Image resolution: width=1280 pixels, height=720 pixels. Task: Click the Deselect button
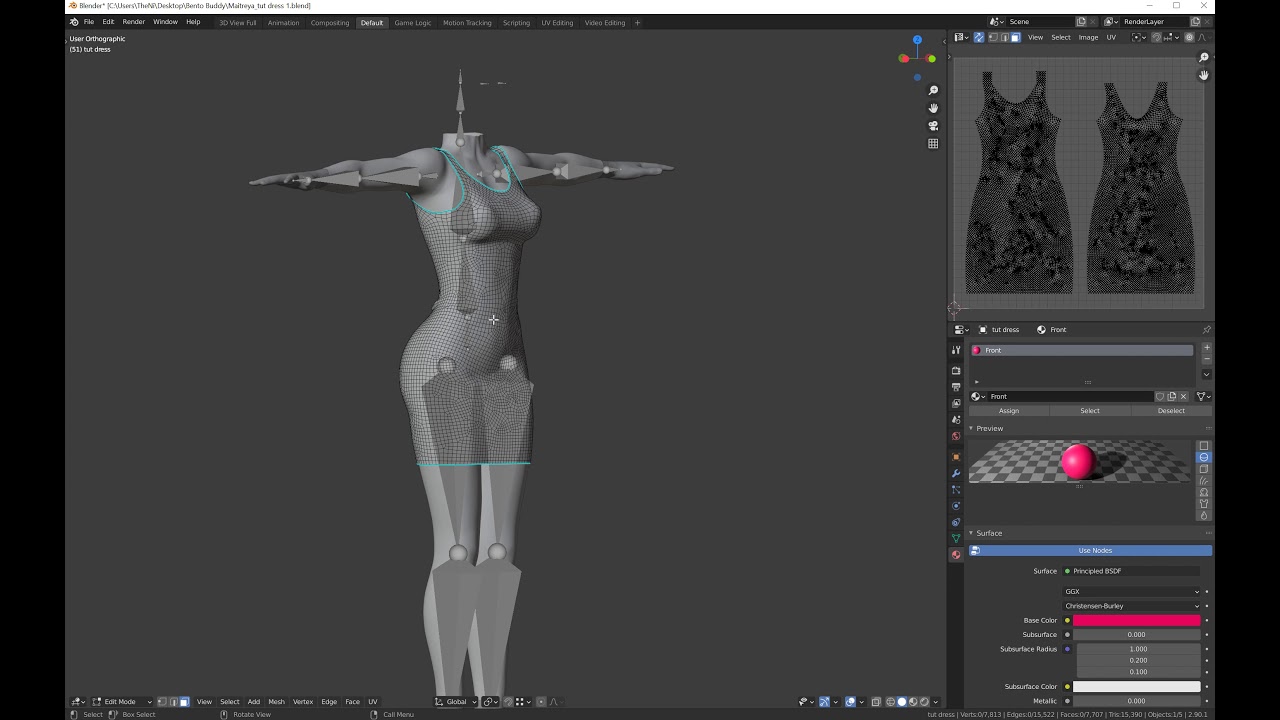click(1171, 411)
